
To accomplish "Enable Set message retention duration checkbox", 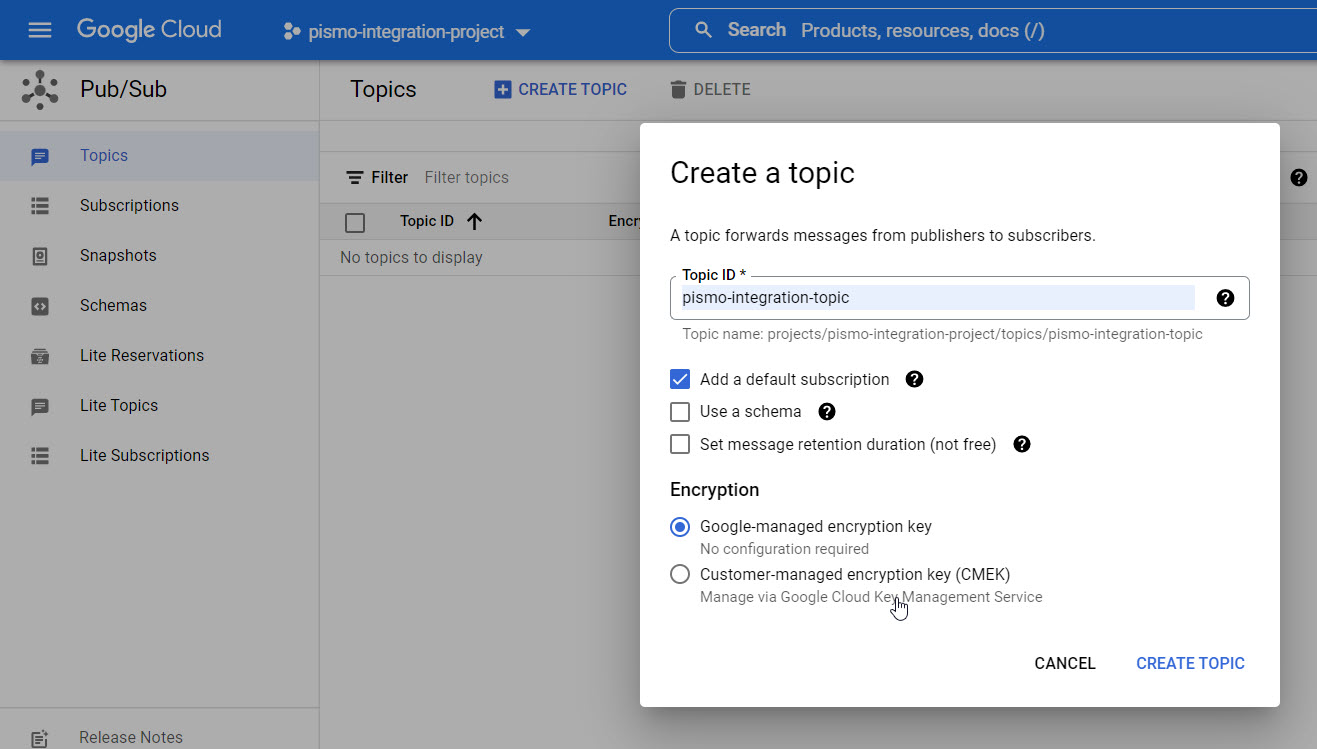I will 680,445.
